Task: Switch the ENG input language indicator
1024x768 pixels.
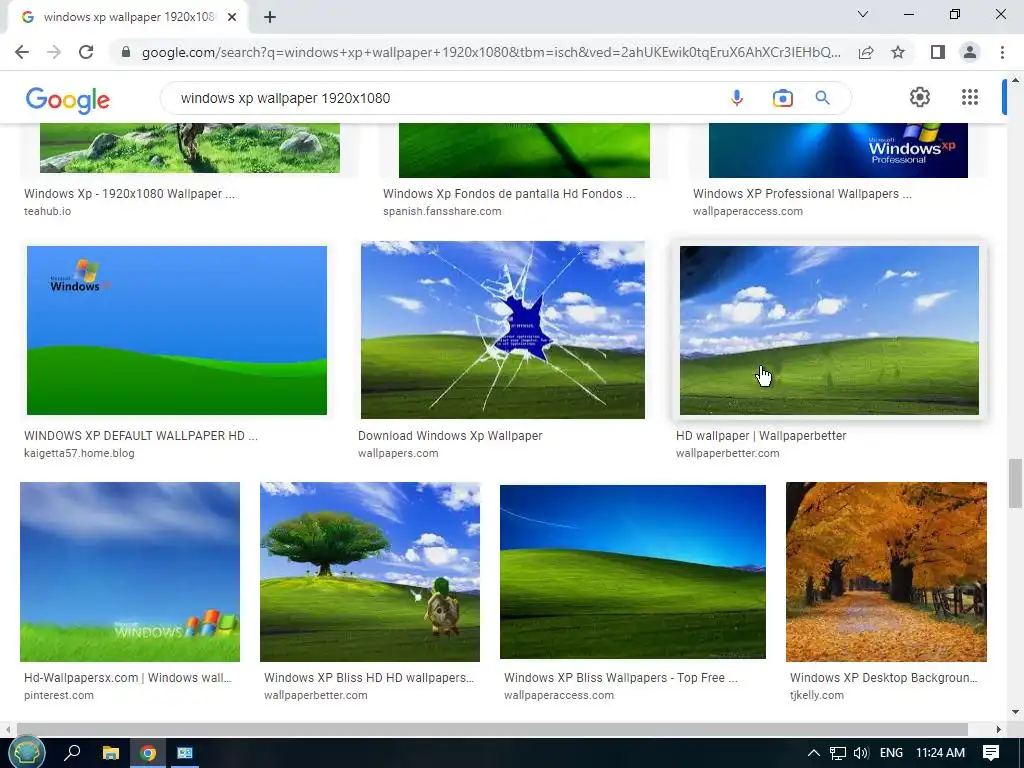Action: coord(891,753)
